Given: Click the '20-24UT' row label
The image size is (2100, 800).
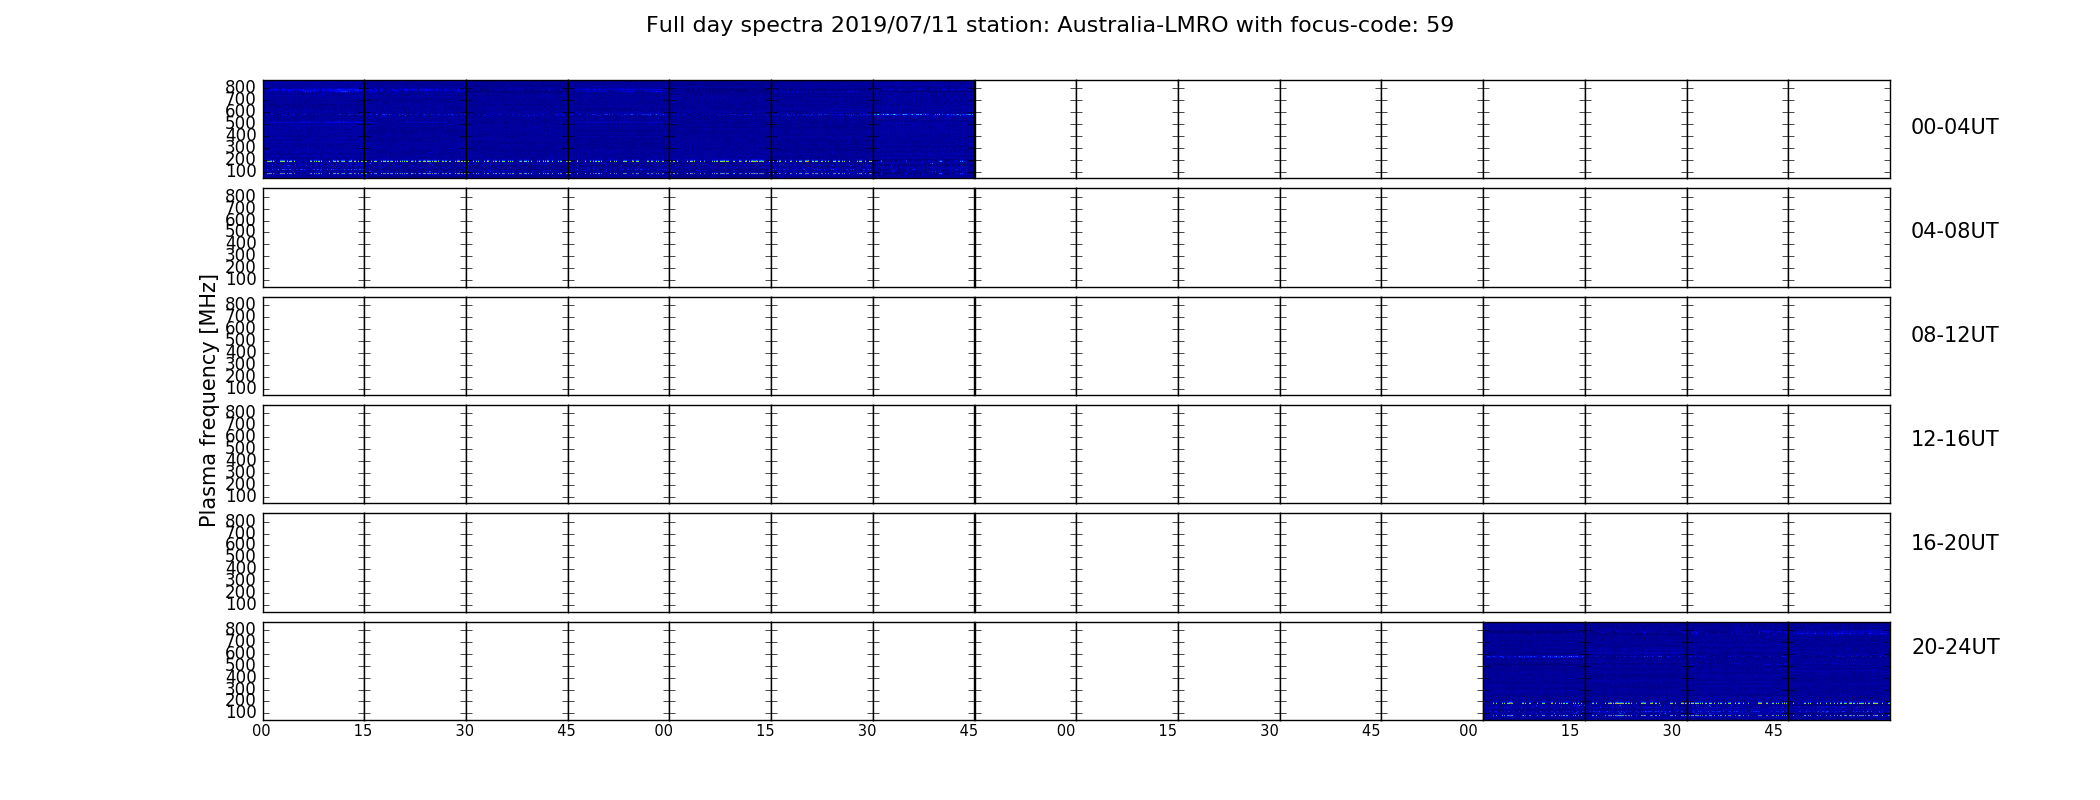Looking at the screenshot, I should coord(1955,647).
